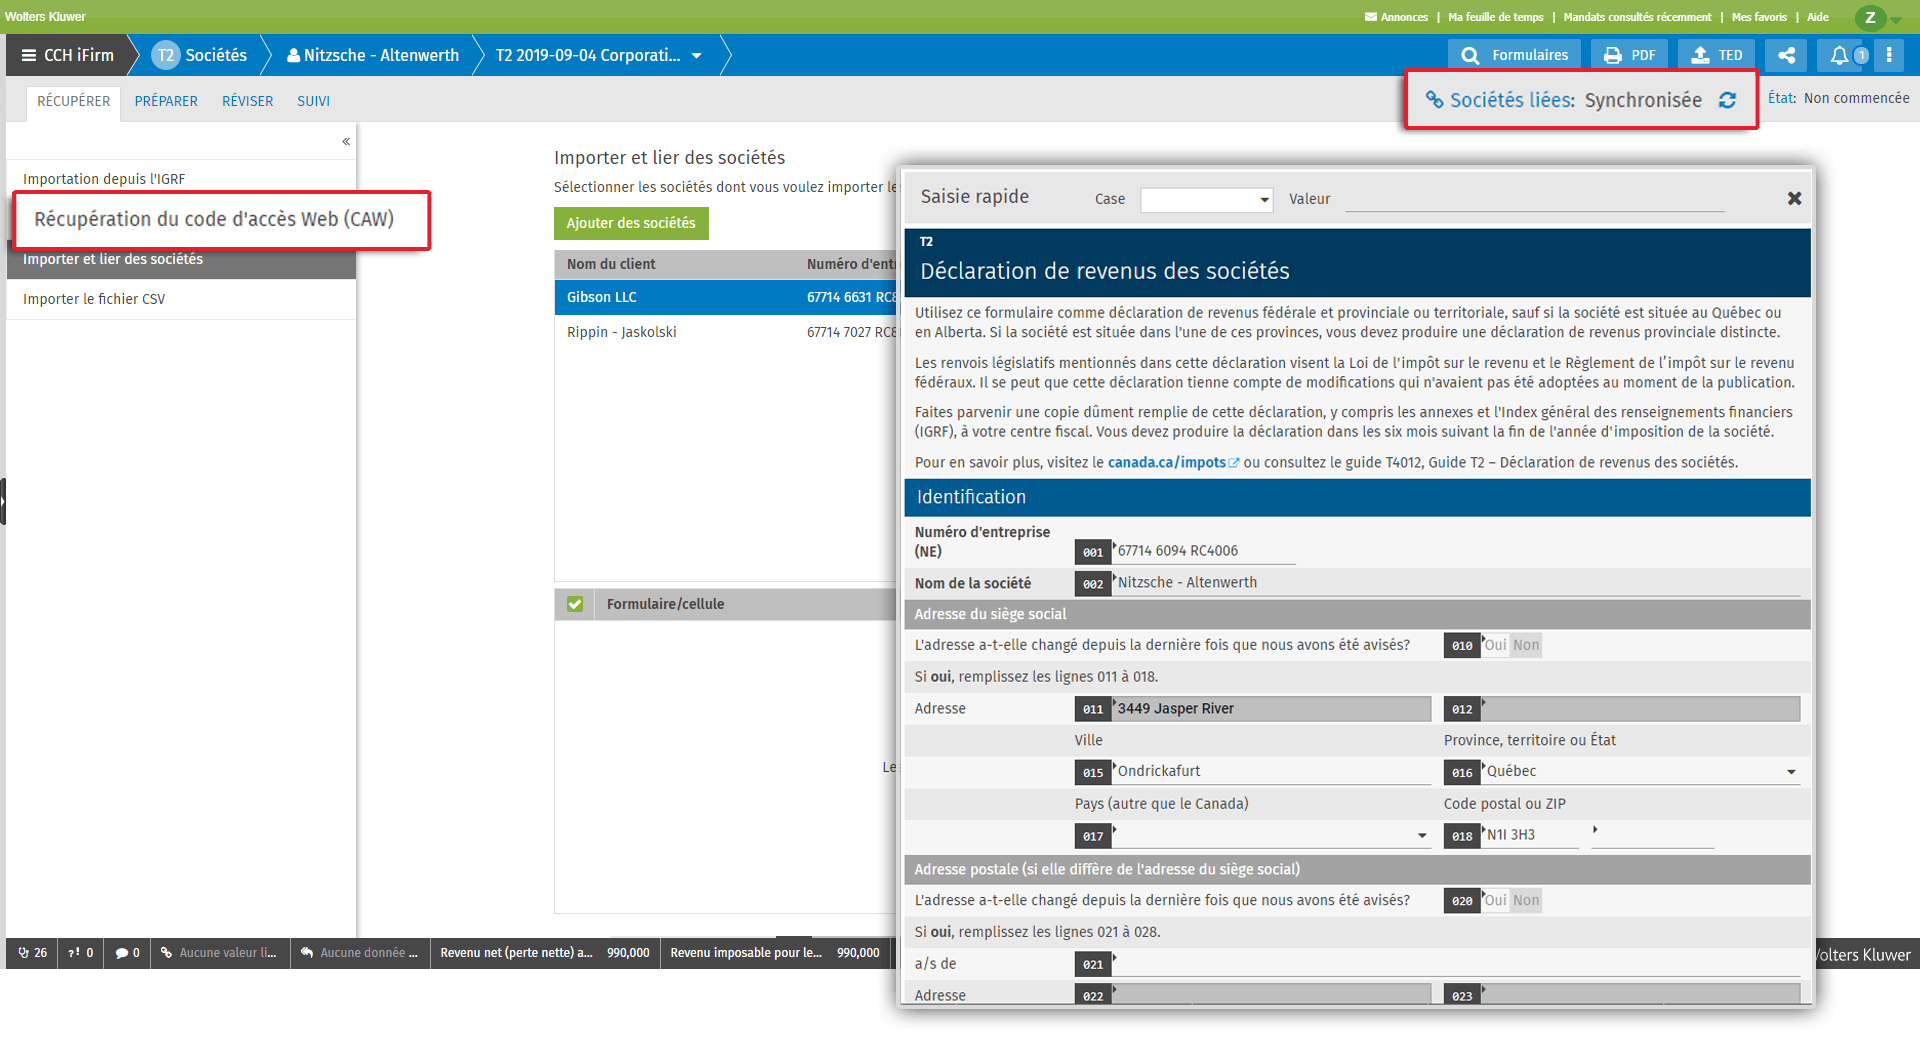Select Oui for line 020
This screenshot has height=1046, width=1920.
[x=1495, y=900]
